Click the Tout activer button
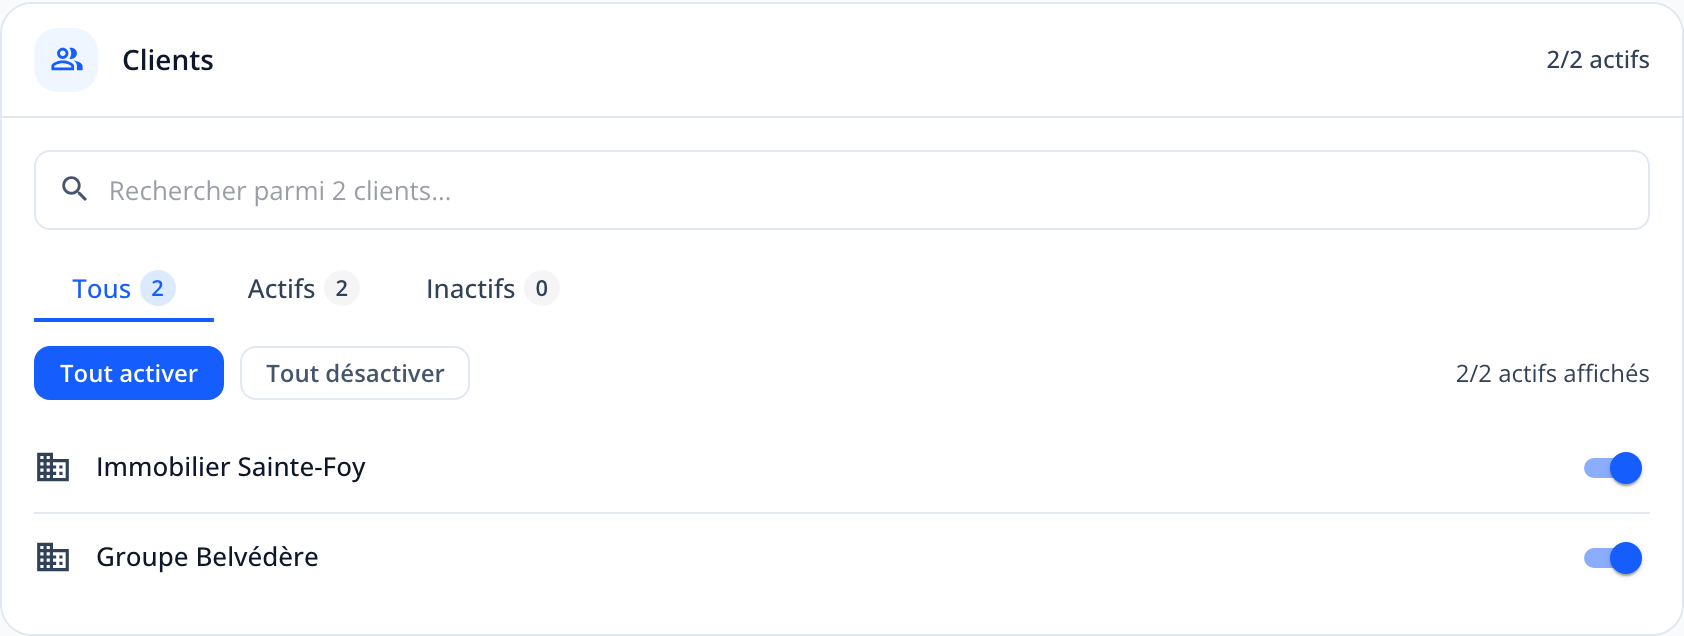 [x=129, y=373]
